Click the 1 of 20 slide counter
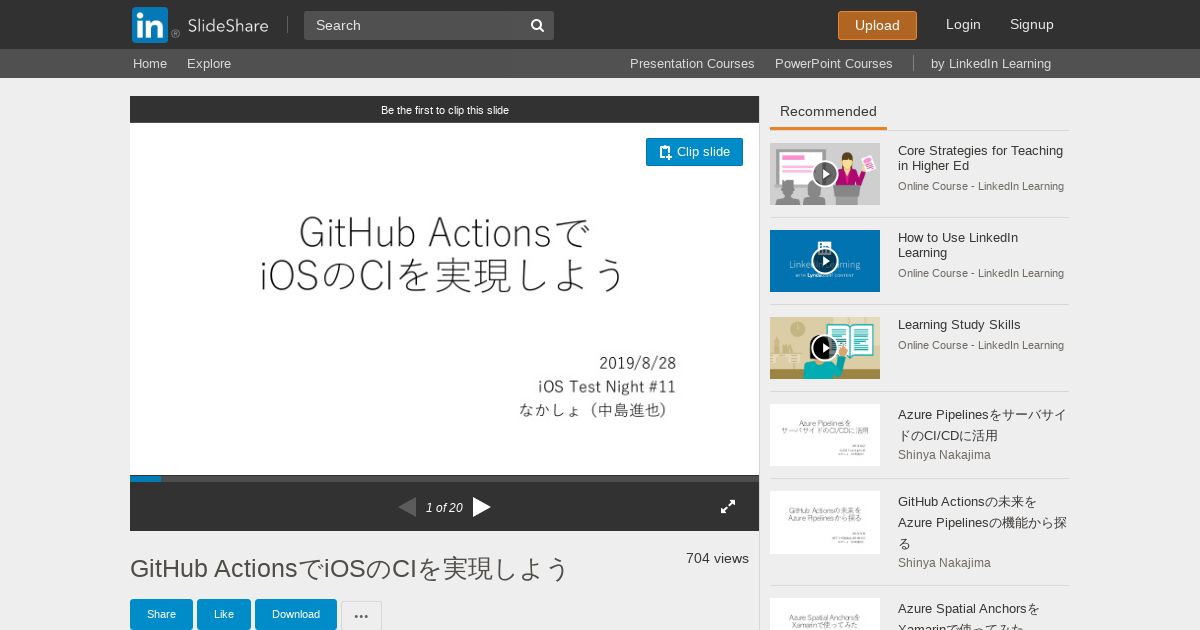1200x630 pixels. click(444, 508)
